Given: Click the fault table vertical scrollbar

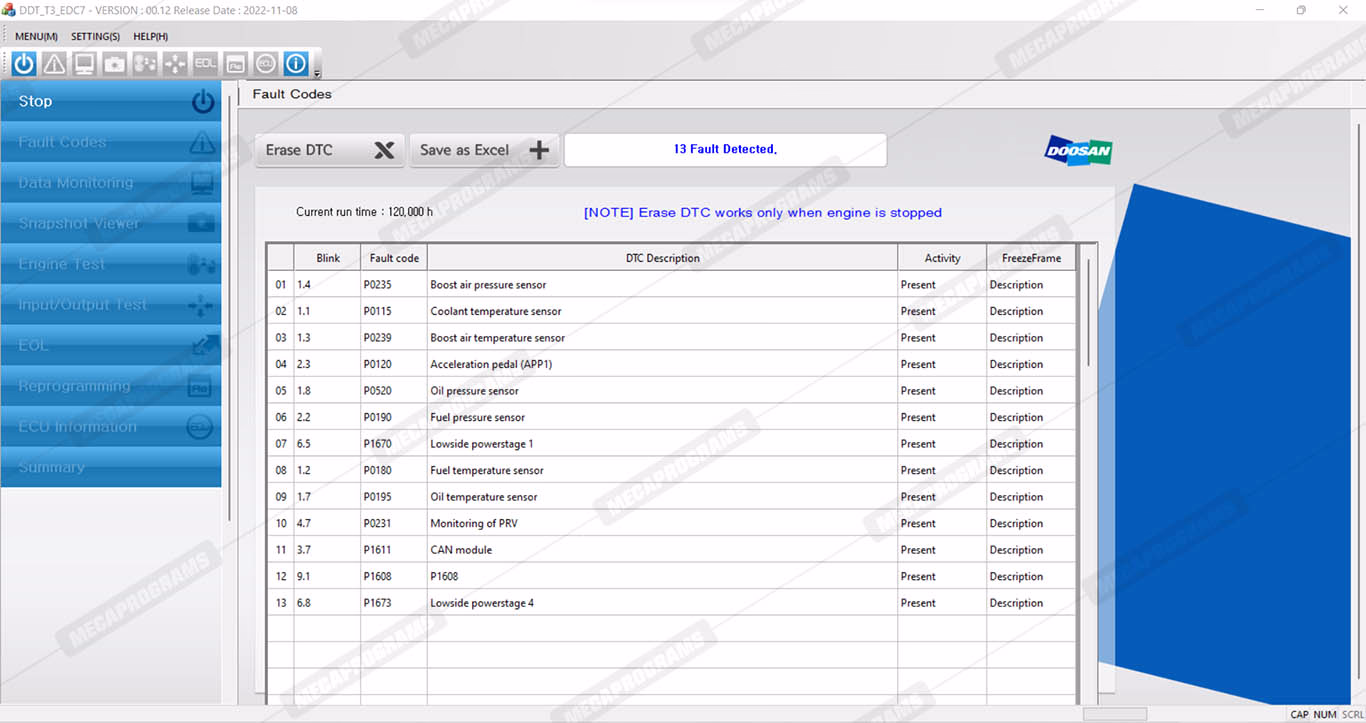Looking at the screenshot, I should (1088, 310).
